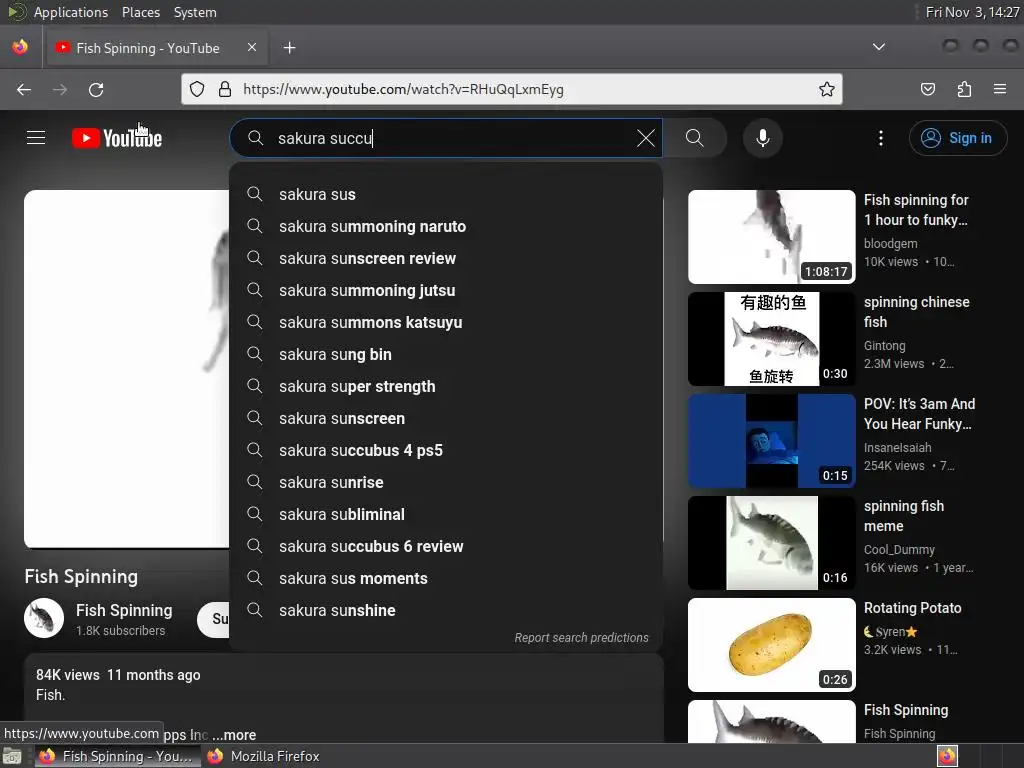This screenshot has height=768, width=1024.
Task: Open Fish Spinning channel avatar
Action: coord(44,618)
